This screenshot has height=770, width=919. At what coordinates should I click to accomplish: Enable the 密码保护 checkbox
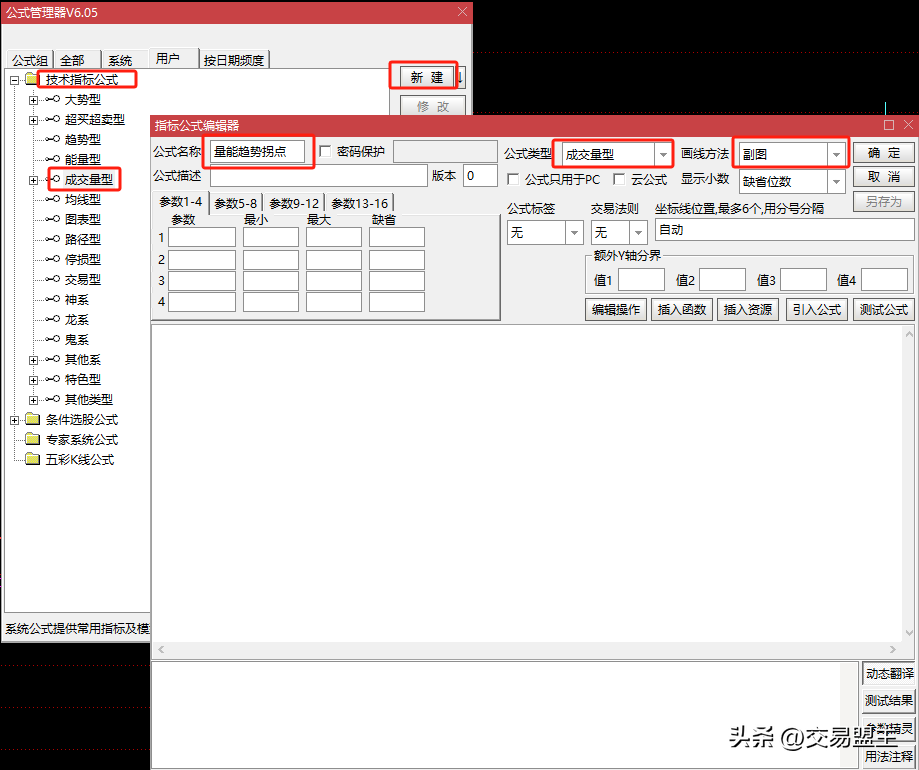(x=325, y=152)
